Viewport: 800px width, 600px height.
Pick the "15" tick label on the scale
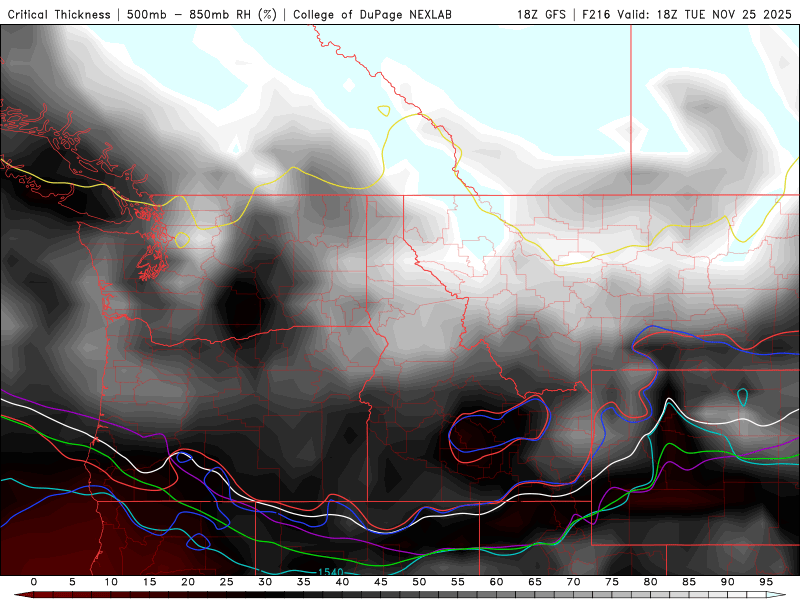pos(149,582)
